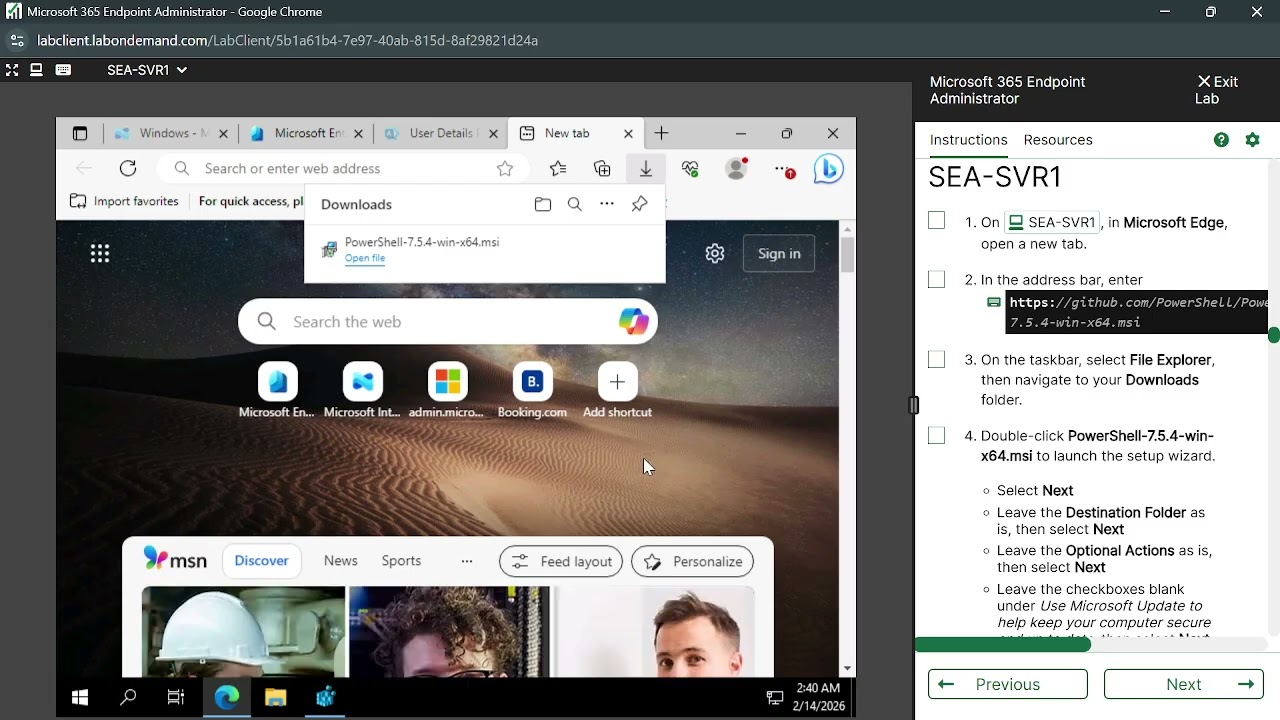Click the Search the web box

click(x=448, y=321)
